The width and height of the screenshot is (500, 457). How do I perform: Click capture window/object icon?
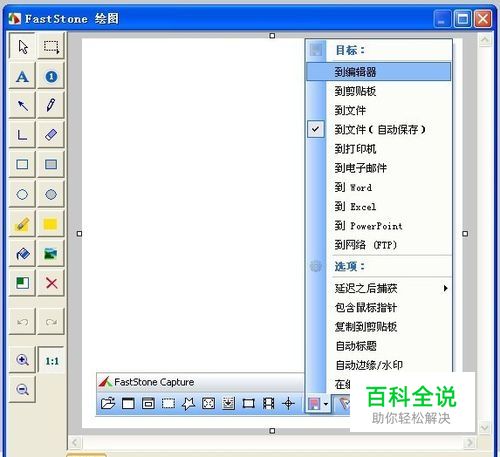[x=148, y=403]
